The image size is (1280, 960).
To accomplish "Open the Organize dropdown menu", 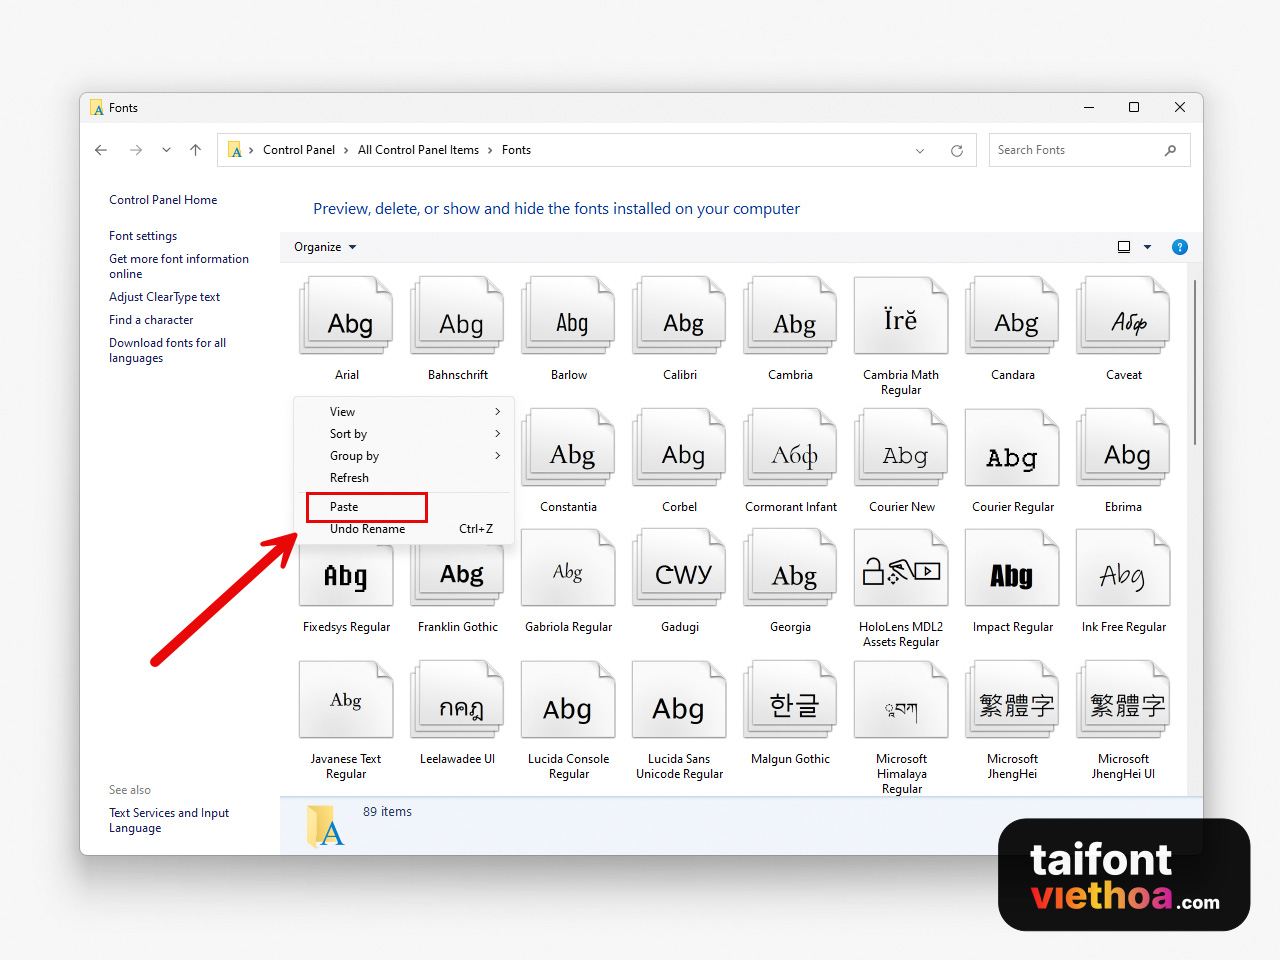I will 325,247.
